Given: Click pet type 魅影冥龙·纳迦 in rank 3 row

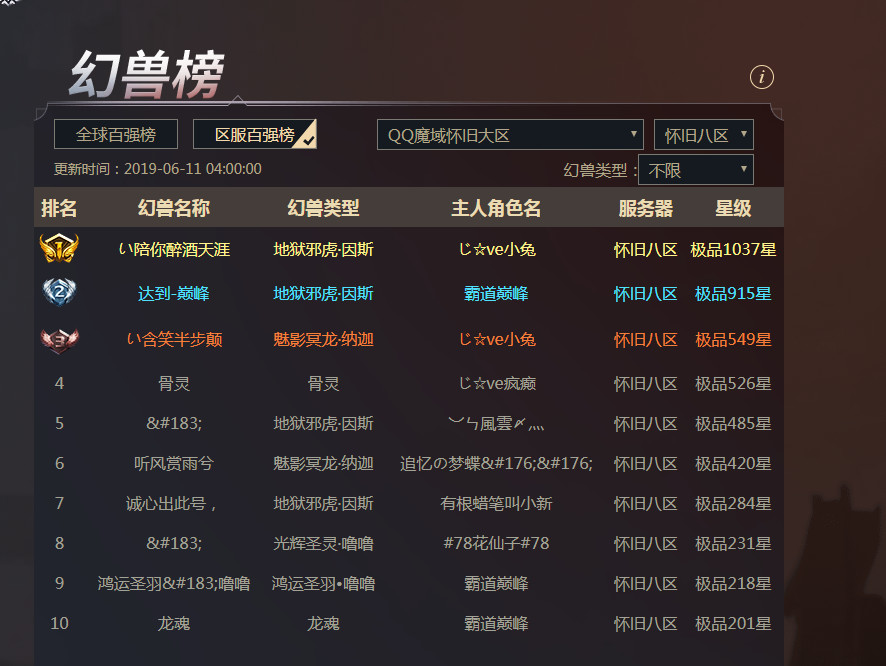Looking at the screenshot, I should [x=323, y=339].
